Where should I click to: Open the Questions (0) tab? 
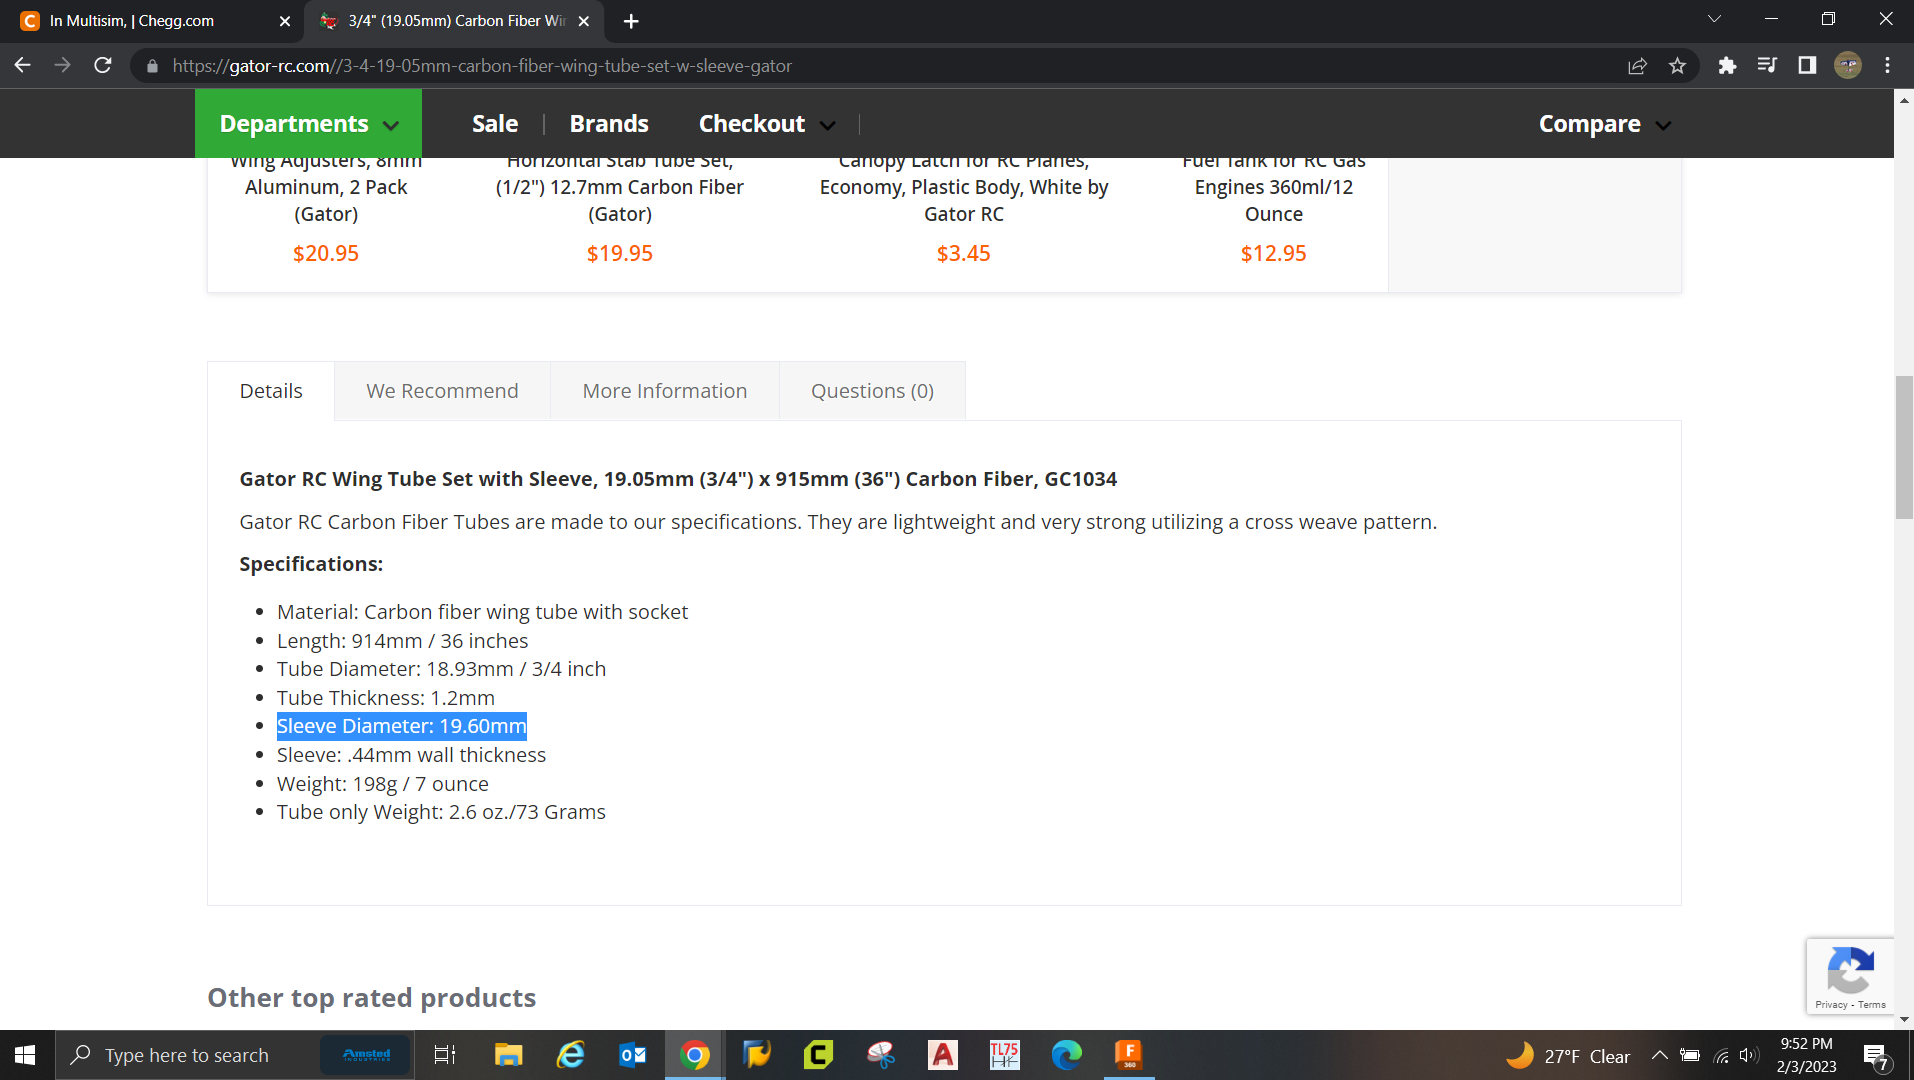[x=872, y=391]
